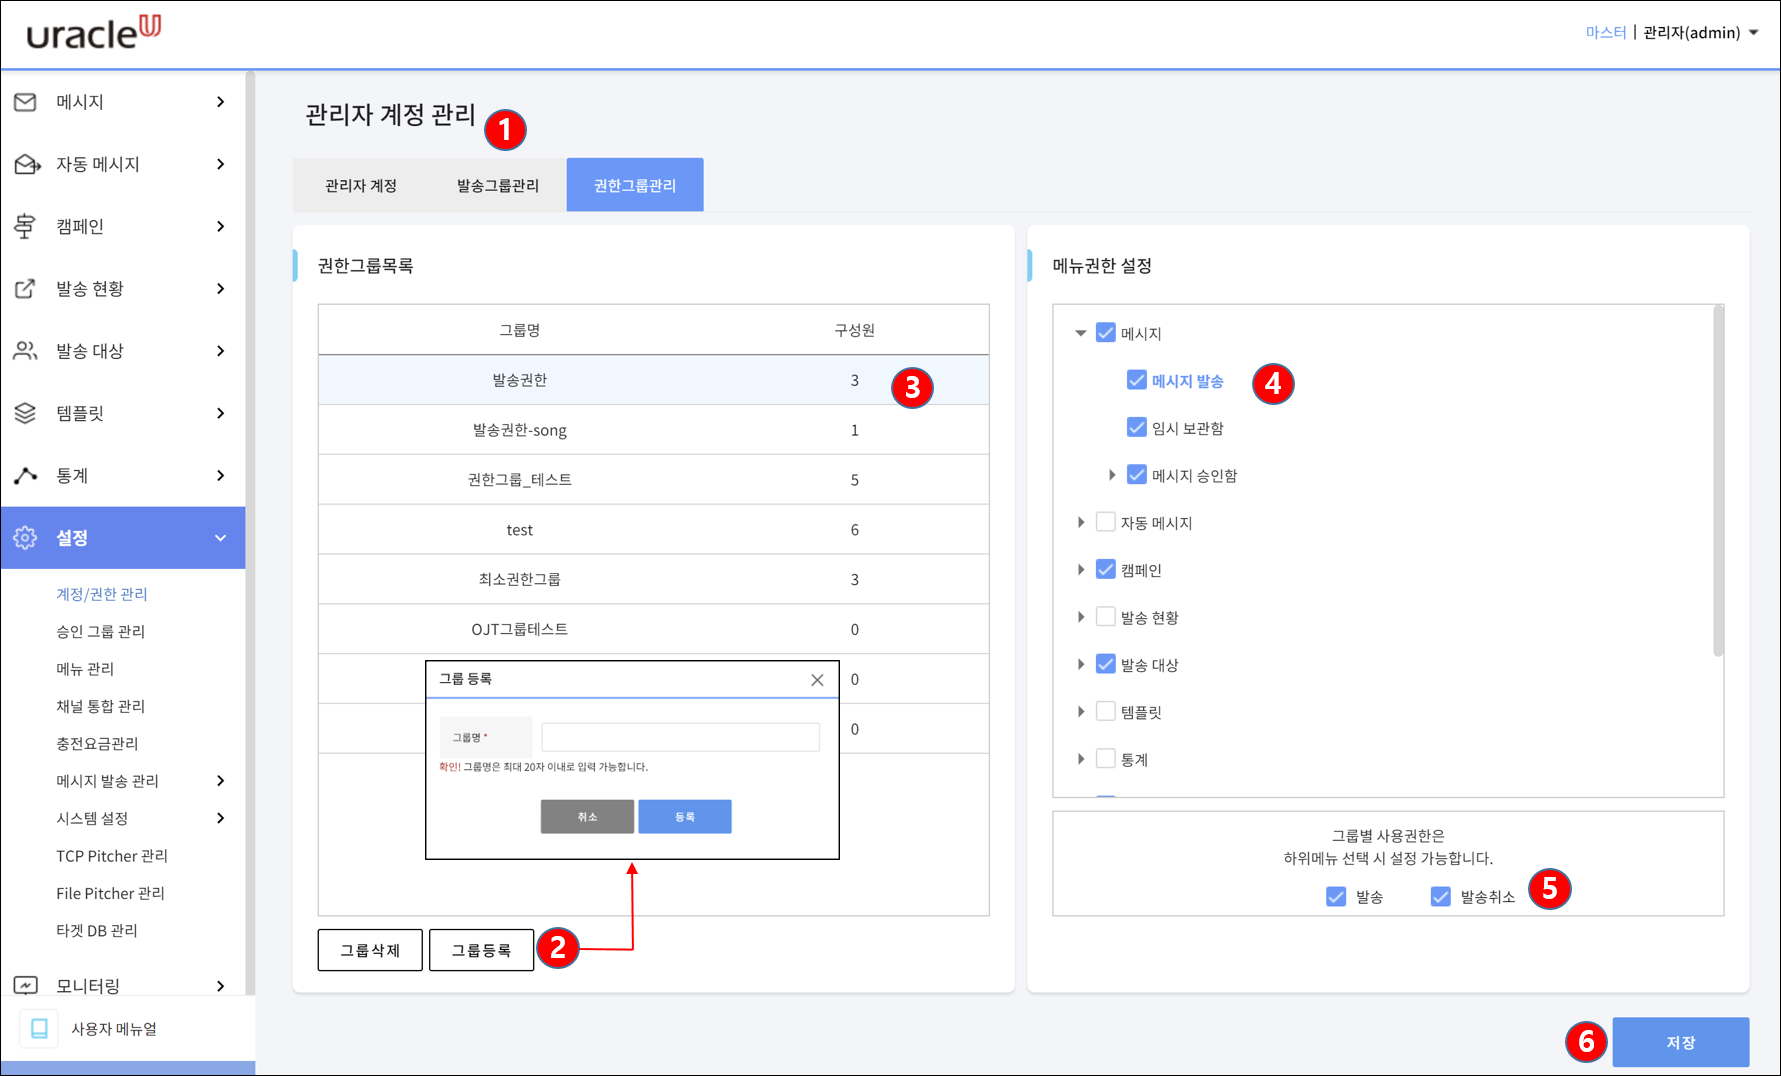Click the 그룹명 input field
This screenshot has height=1076, width=1781.
pos(681,737)
